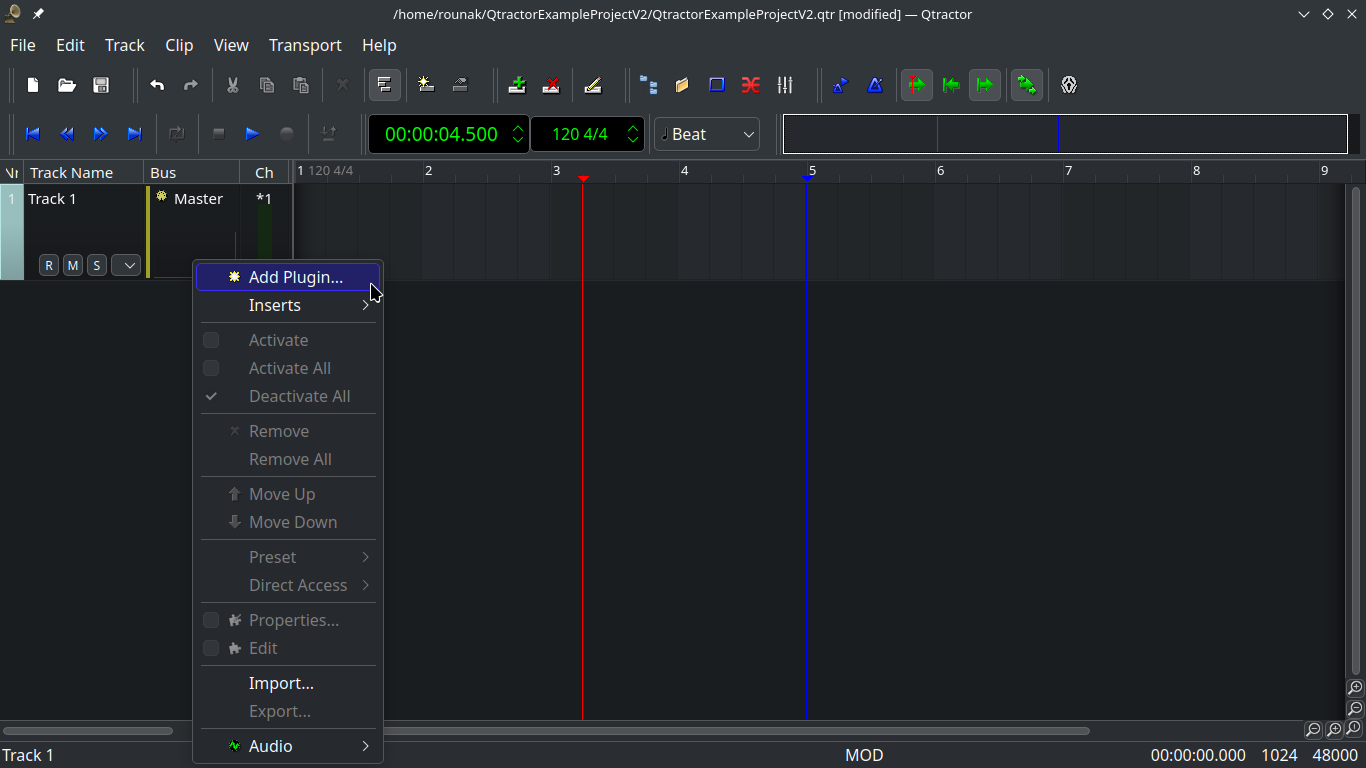Solo Track 1 with the S button
The height and width of the screenshot is (768, 1366).
click(96, 265)
